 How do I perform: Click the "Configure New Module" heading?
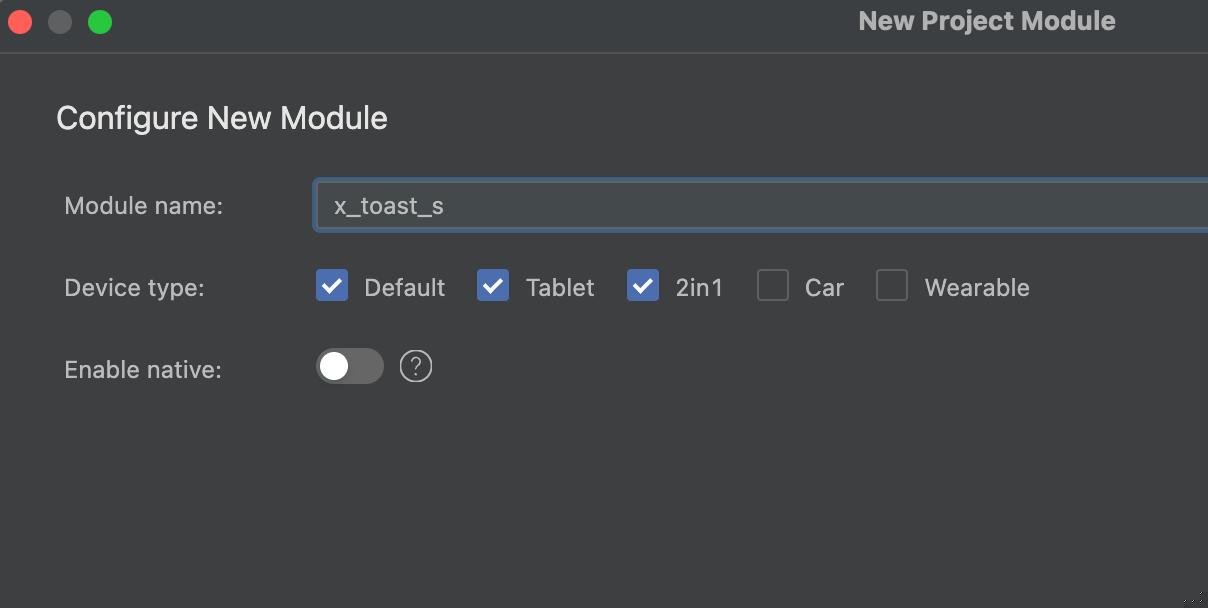click(221, 118)
